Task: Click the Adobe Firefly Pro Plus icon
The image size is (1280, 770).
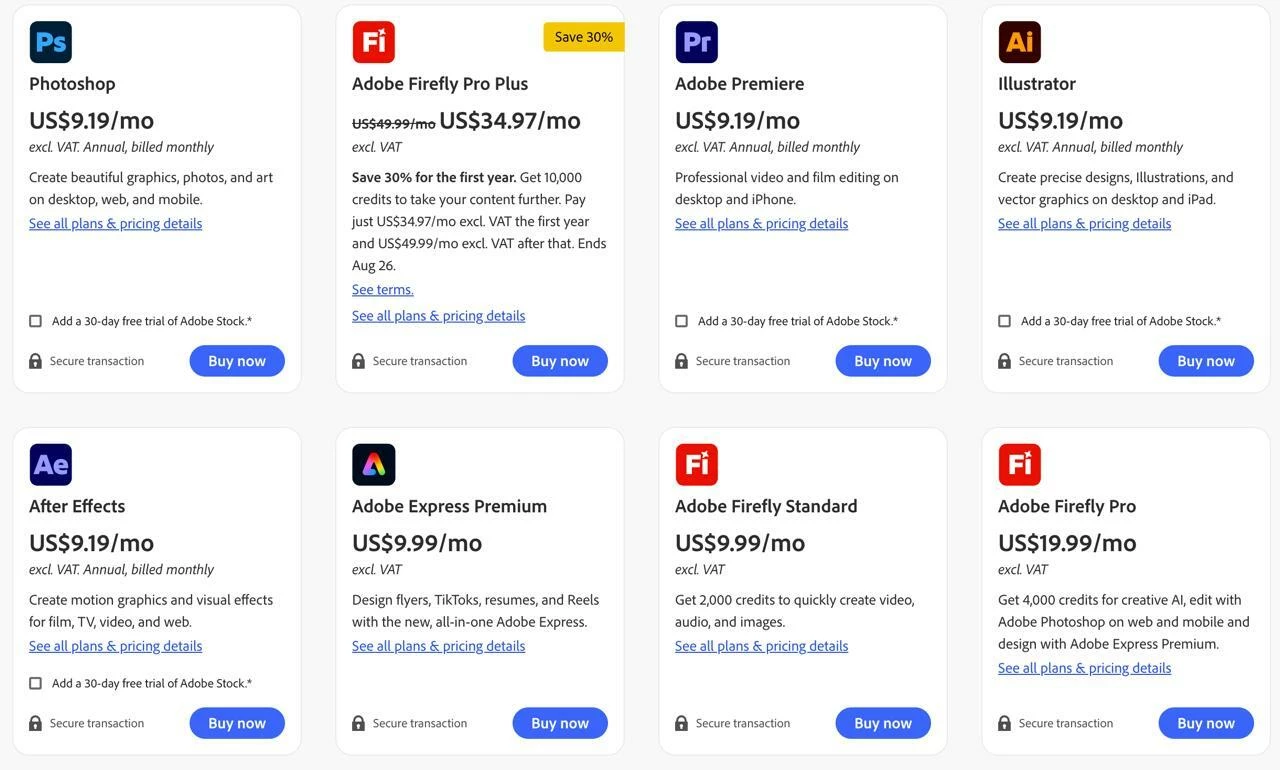Action: point(373,42)
